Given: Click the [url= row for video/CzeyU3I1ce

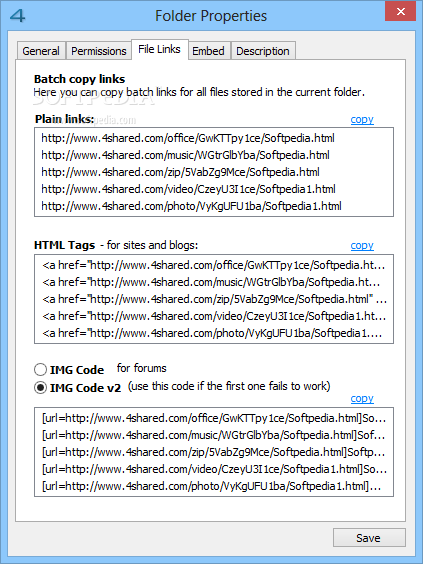Looking at the screenshot, I should tap(214, 469).
